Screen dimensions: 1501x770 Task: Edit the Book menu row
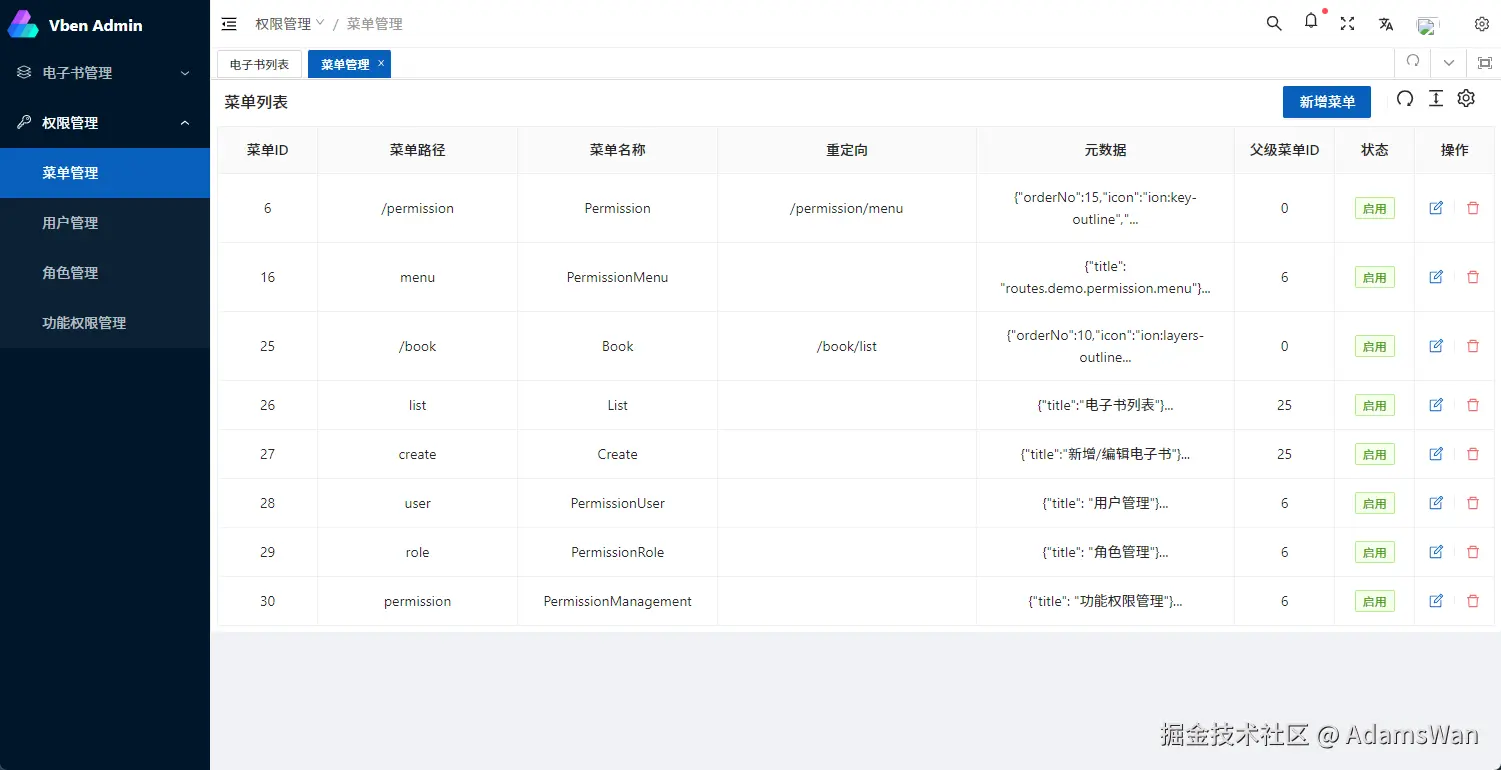pos(1436,346)
